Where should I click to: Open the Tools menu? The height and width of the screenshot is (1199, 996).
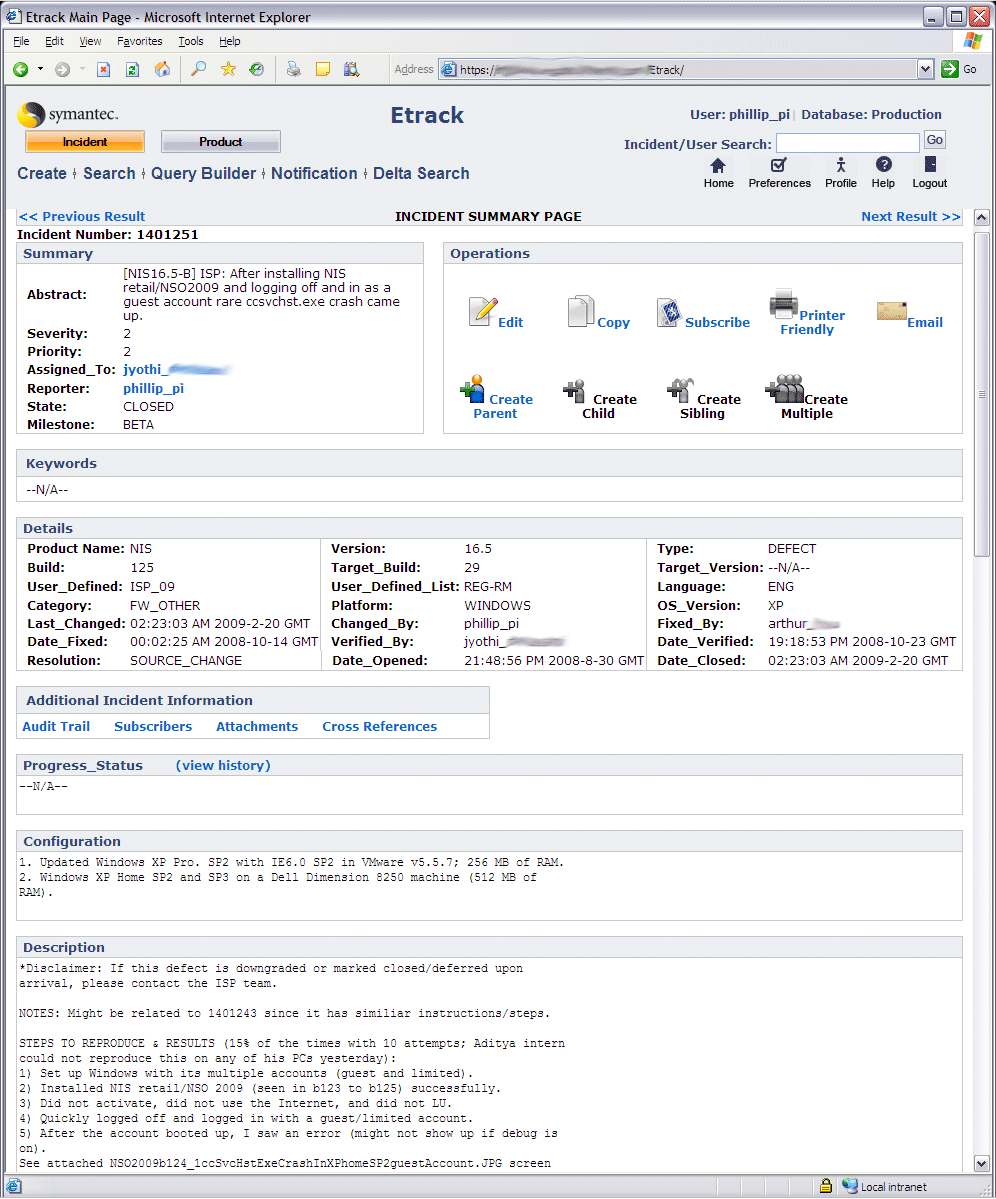[x=190, y=41]
